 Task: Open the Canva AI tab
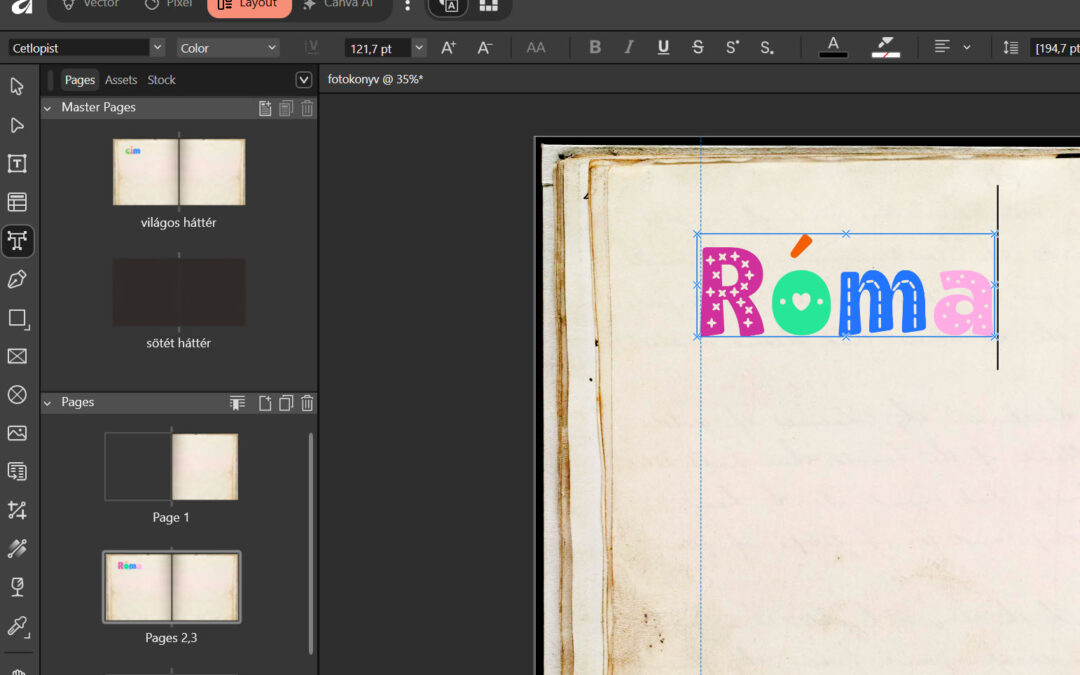tap(339, 5)
